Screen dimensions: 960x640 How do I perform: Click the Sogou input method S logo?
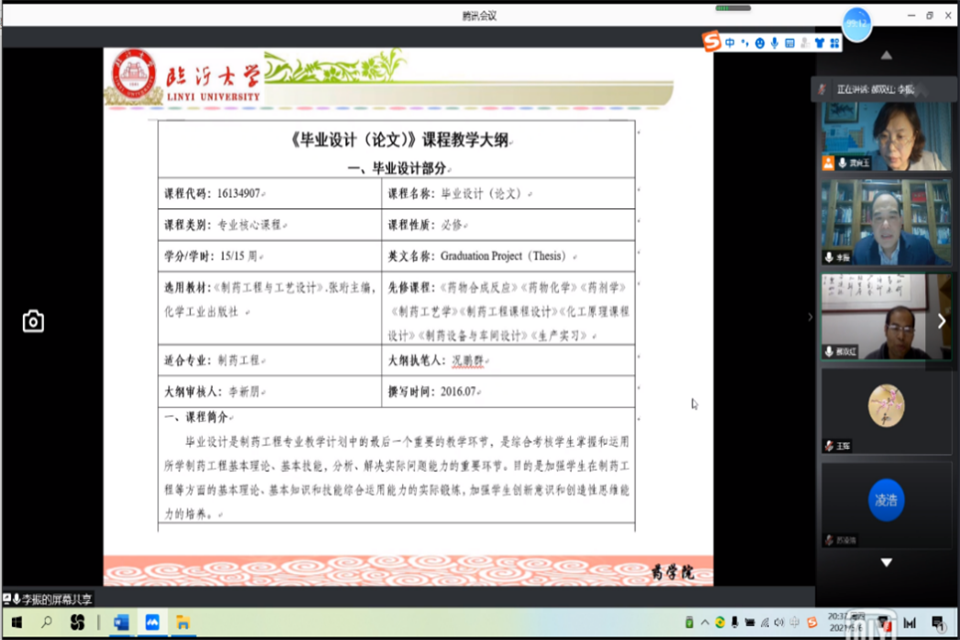(x=711, y=42)
